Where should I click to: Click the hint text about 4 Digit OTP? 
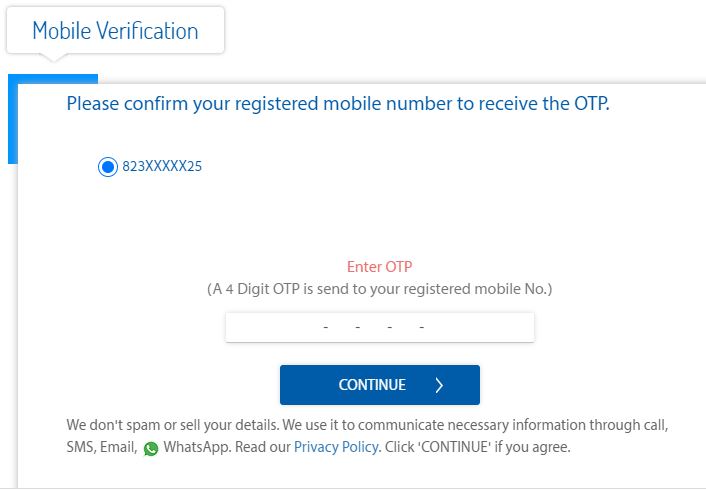tap(380, 289)
